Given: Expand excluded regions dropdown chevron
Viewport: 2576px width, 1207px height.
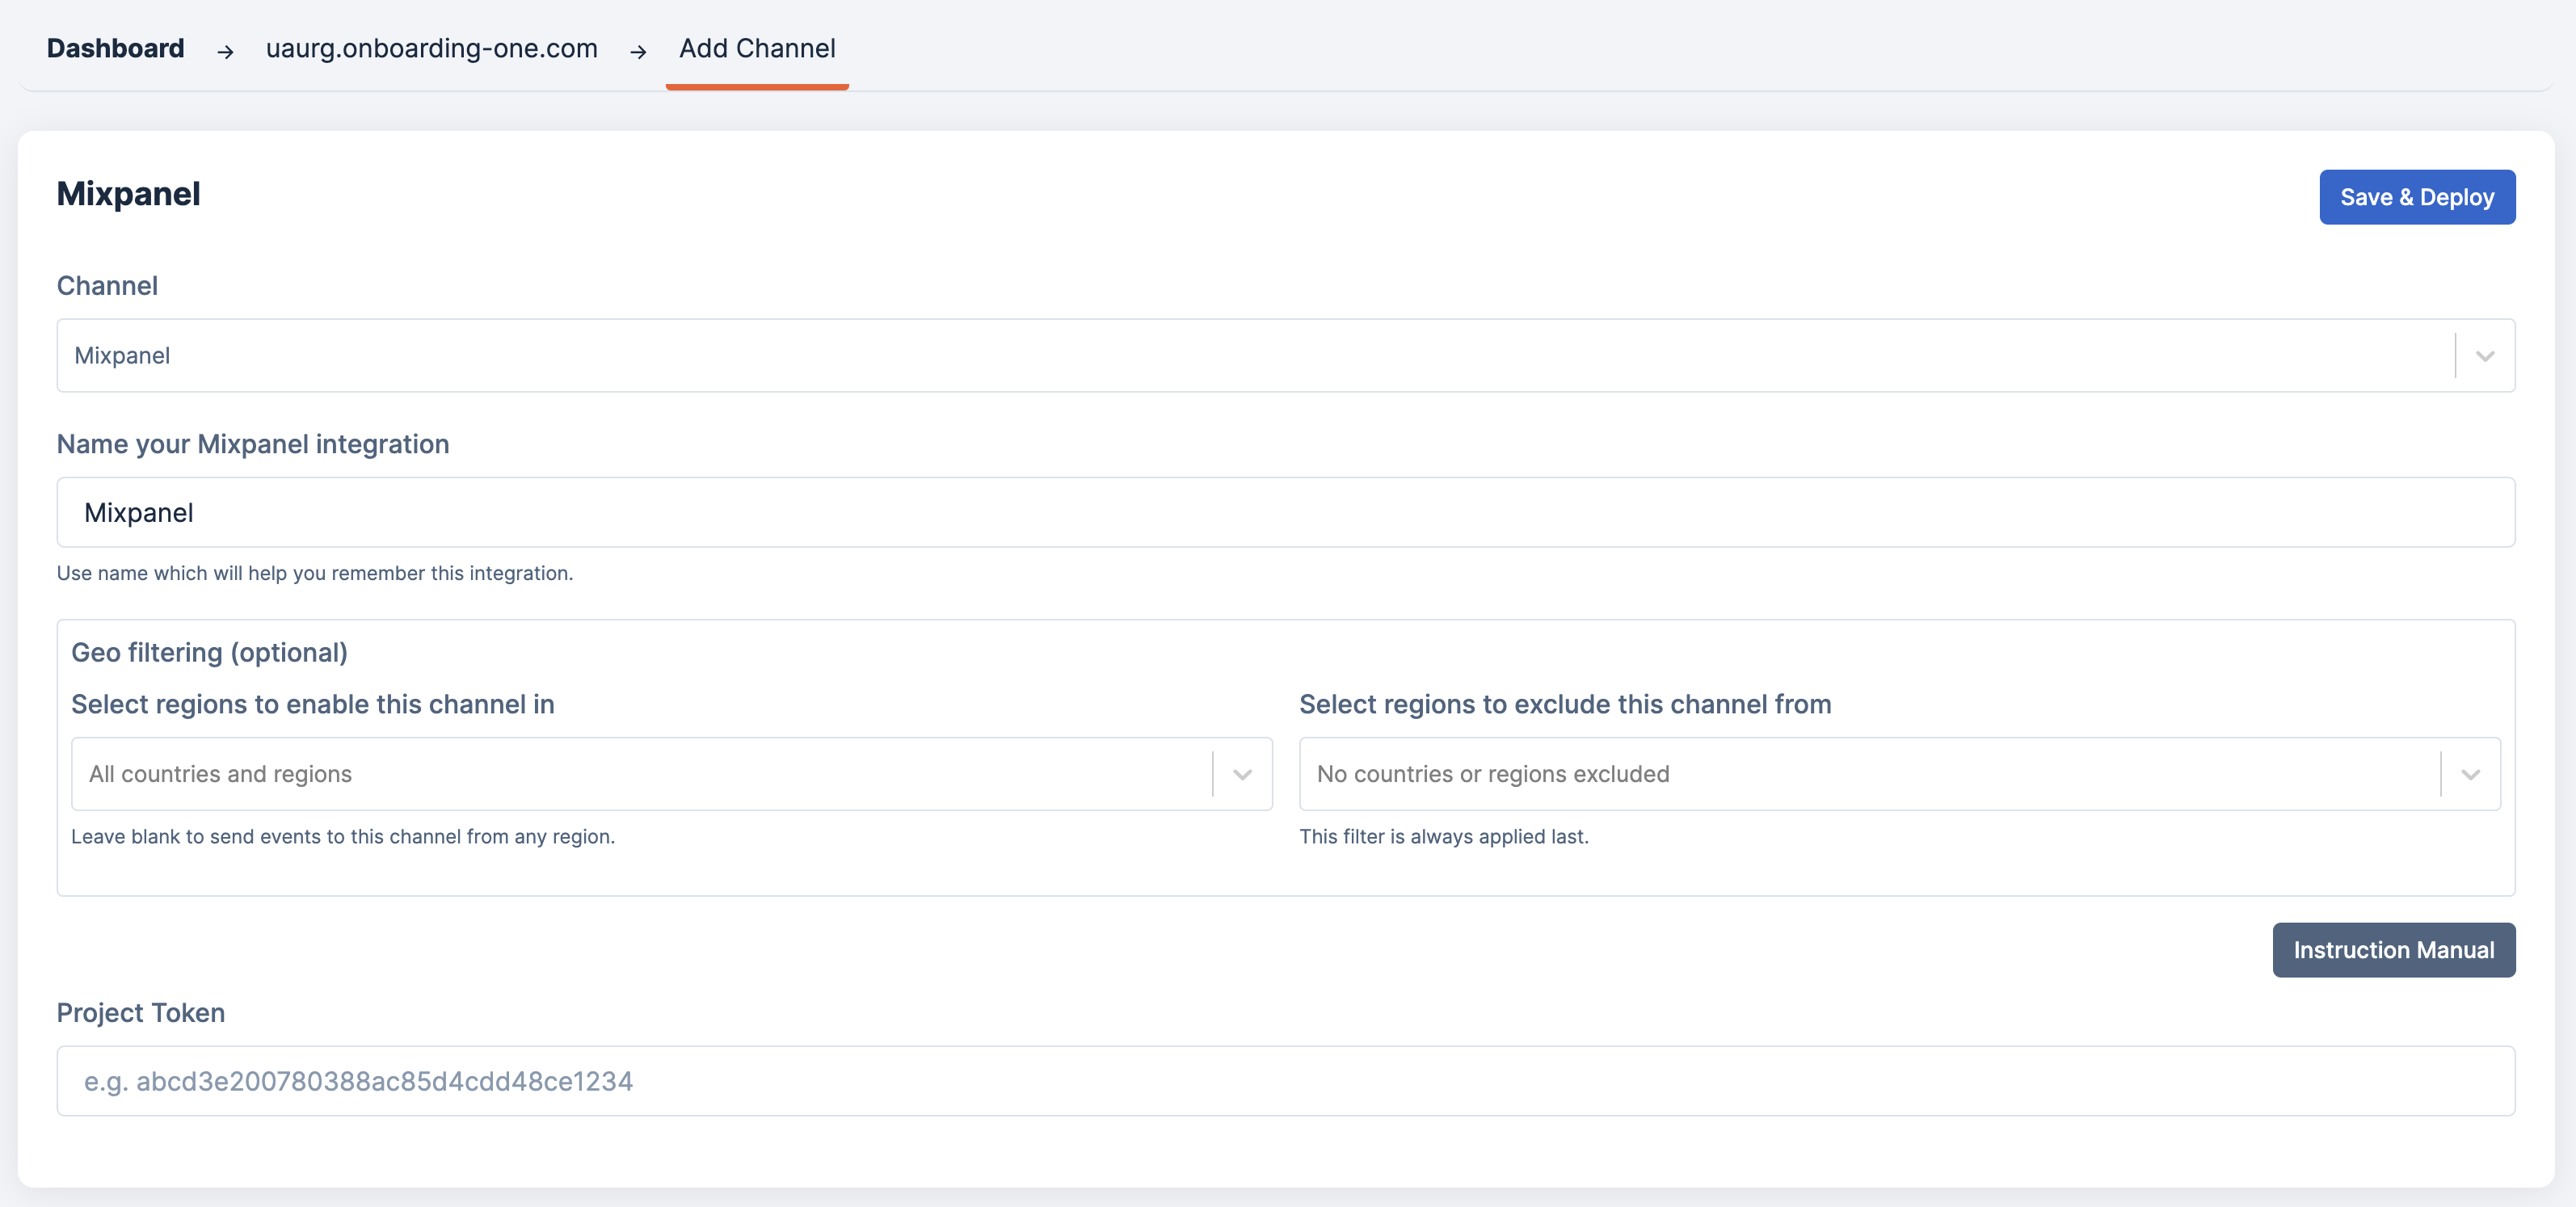Looking at the screenshot, I should coord(2470,774).
